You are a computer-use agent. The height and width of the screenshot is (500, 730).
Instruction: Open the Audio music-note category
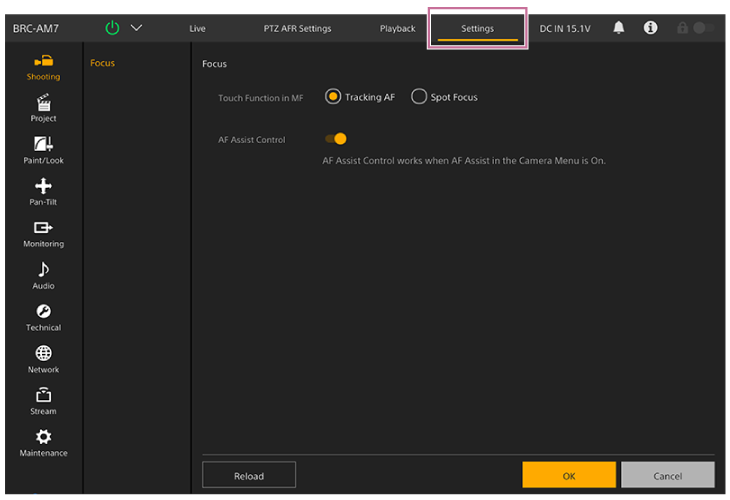[x=43, y=276]
